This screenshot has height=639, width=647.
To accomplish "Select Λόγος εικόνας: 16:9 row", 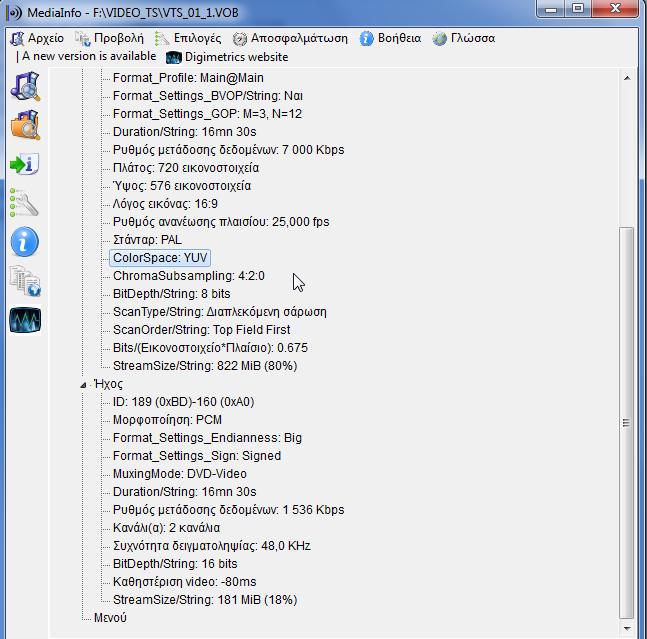I will [x=165, y=204].
